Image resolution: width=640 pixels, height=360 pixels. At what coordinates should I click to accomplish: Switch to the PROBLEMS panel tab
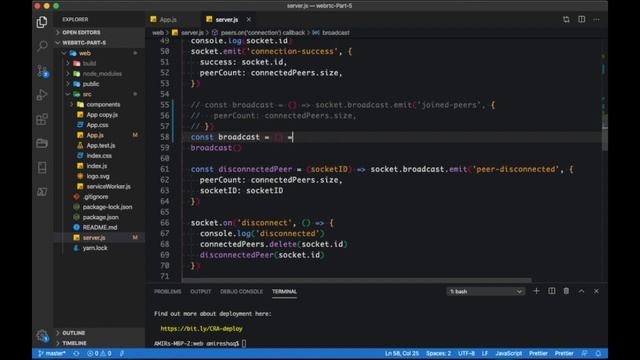(167, 291)
